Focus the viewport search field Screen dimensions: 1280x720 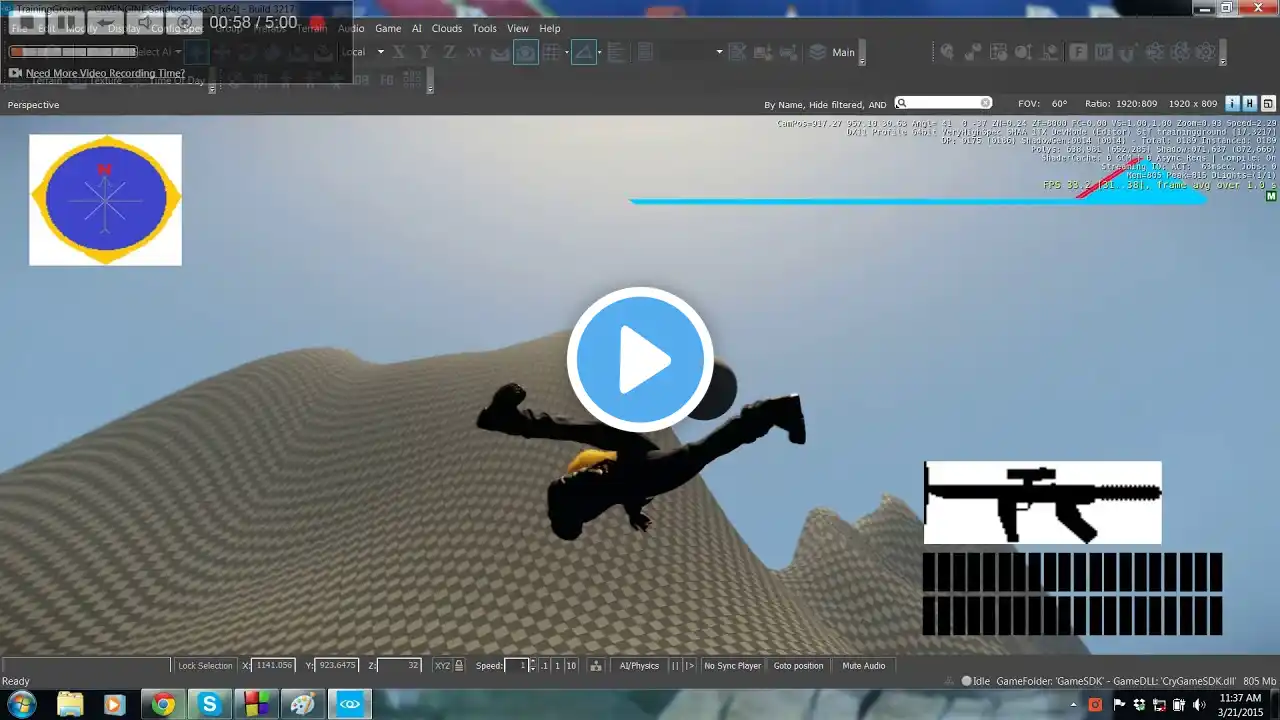pos(943,103)
